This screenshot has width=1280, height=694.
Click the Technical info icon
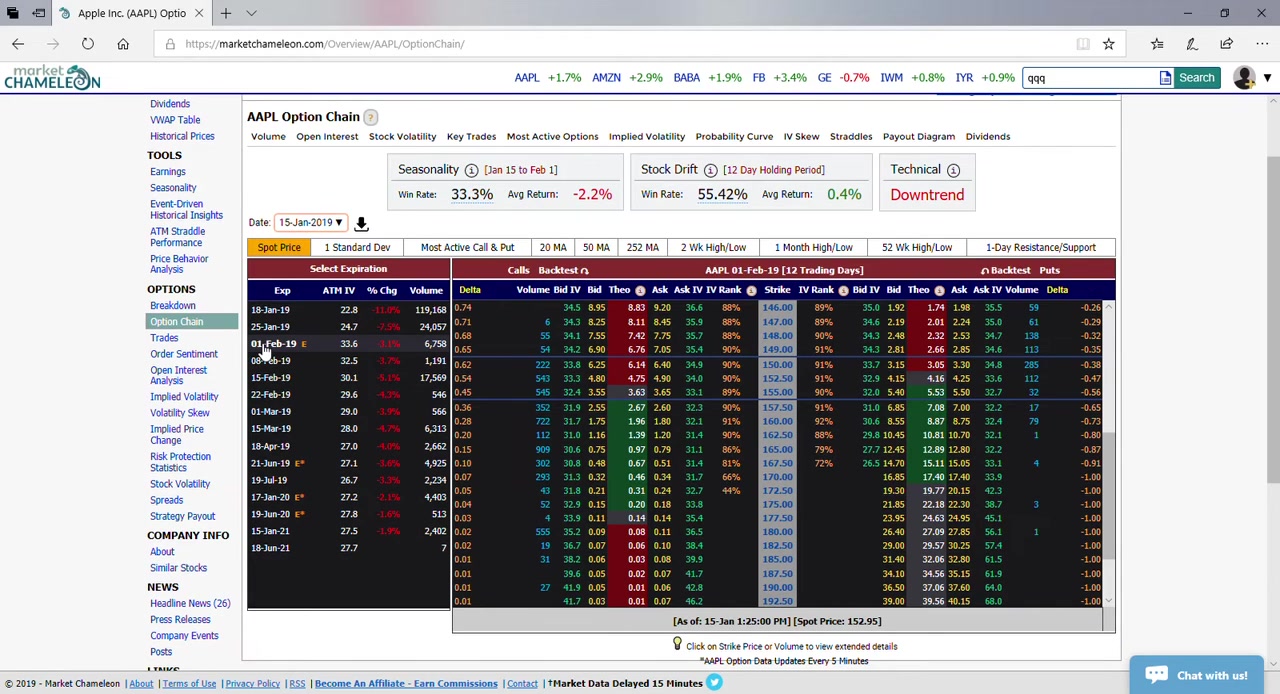[953, 170]
